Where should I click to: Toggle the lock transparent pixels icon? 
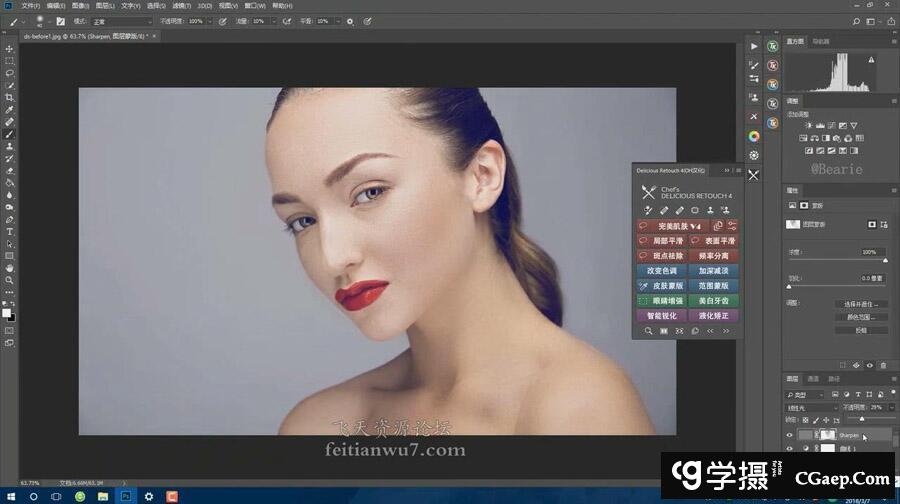pos(806,421)
